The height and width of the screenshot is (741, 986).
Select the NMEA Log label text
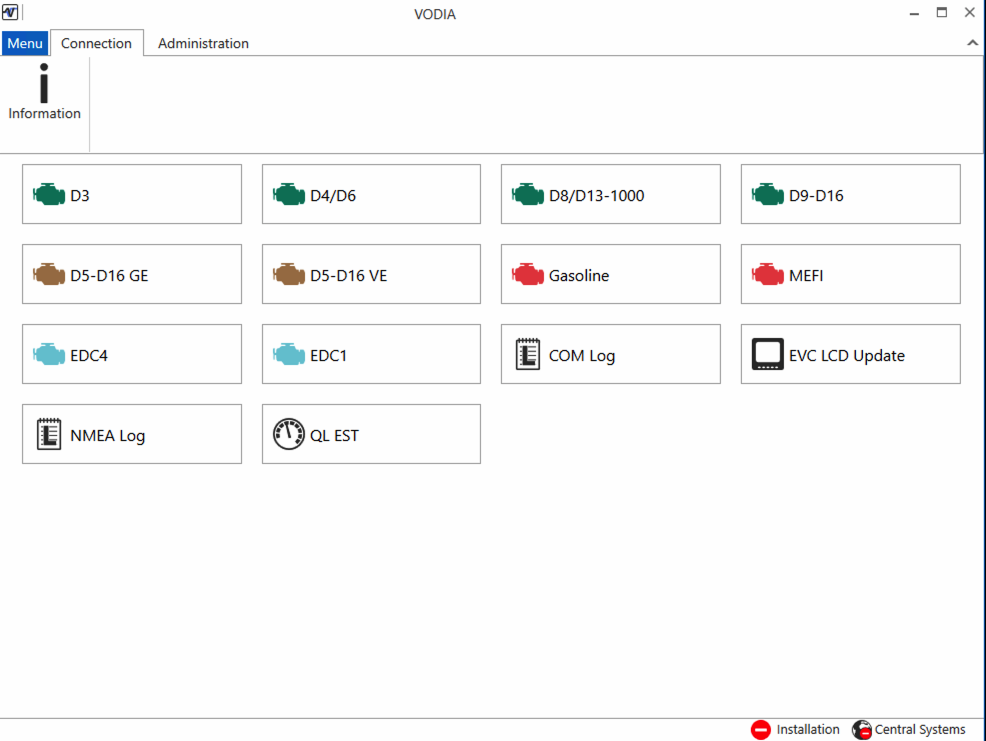coord(108,435)
